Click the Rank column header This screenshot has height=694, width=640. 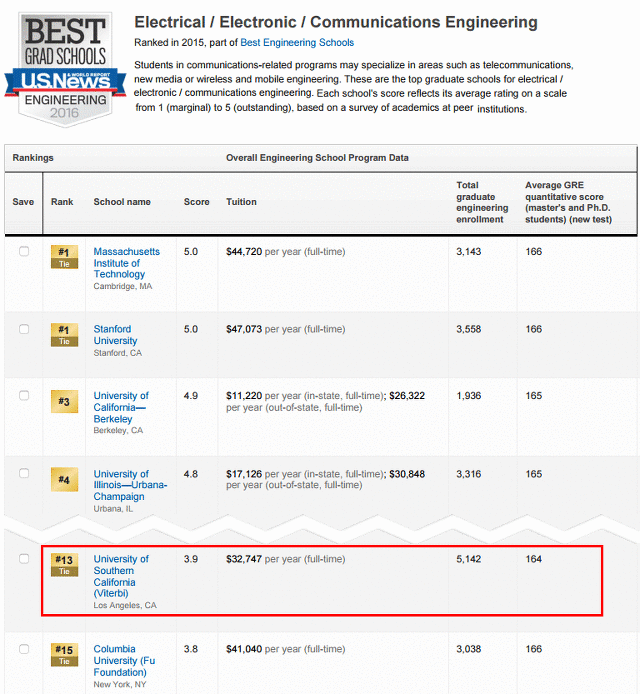[62, 202]
